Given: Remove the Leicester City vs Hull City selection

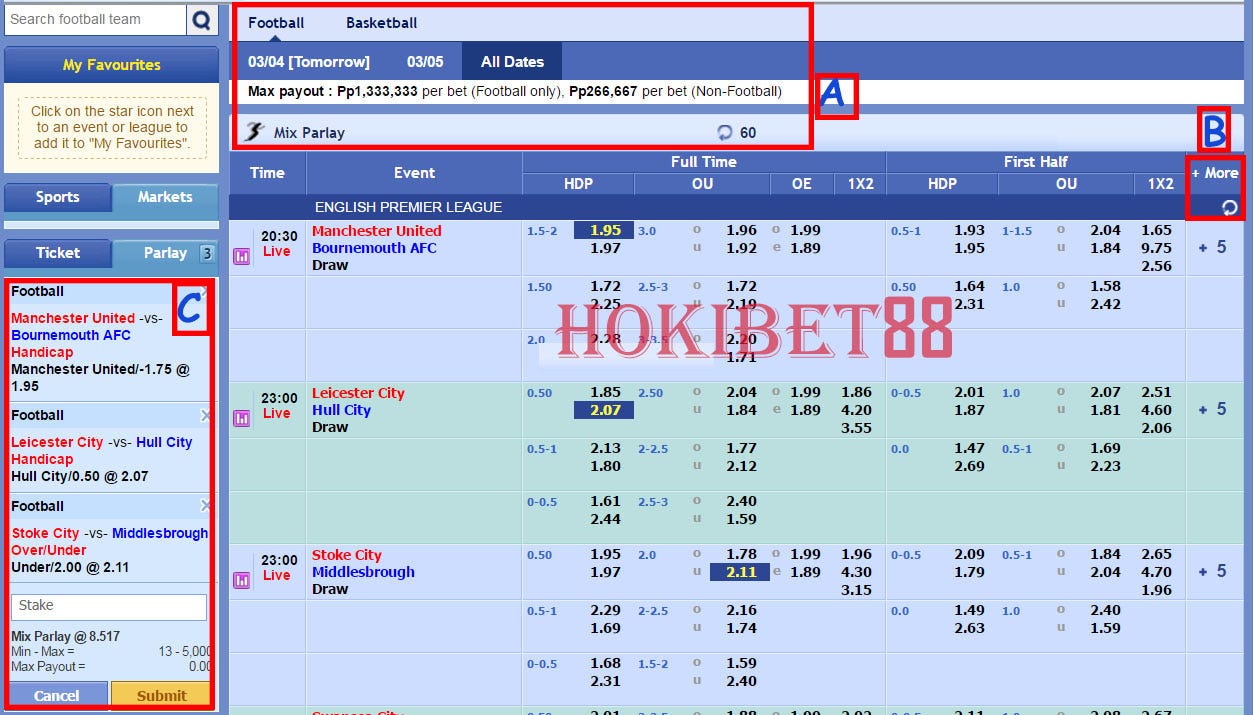Looking at the screenshot, I should coord(205,415).
